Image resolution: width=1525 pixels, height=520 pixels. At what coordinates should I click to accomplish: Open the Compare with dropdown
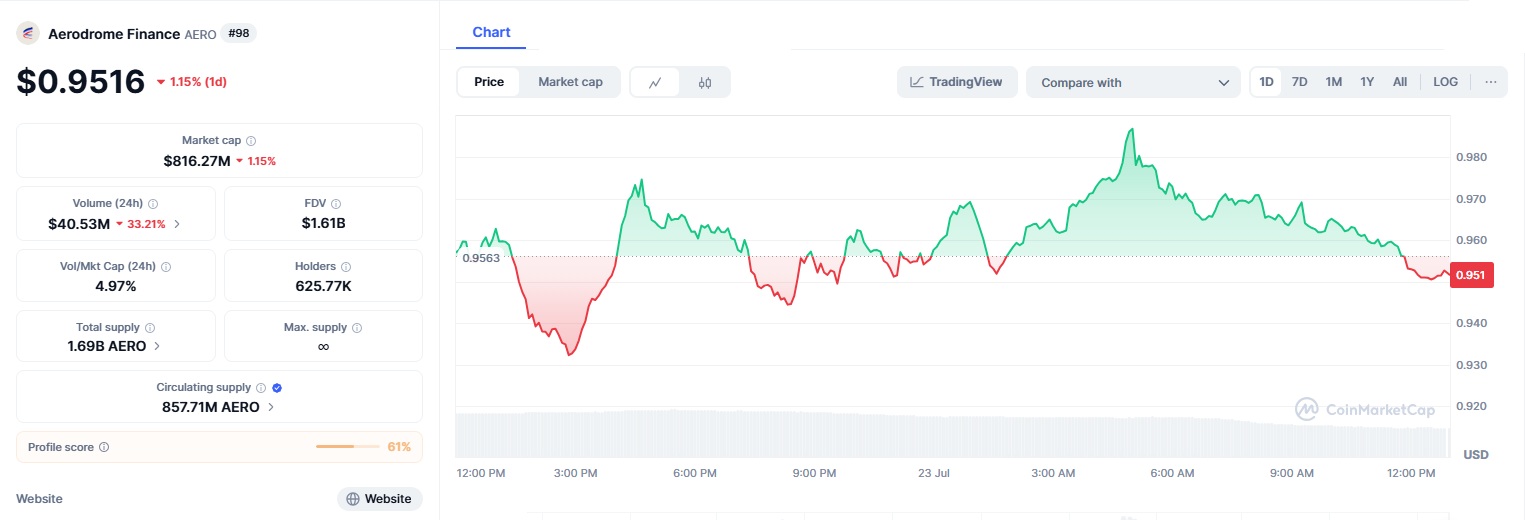tap(1133, 82)
